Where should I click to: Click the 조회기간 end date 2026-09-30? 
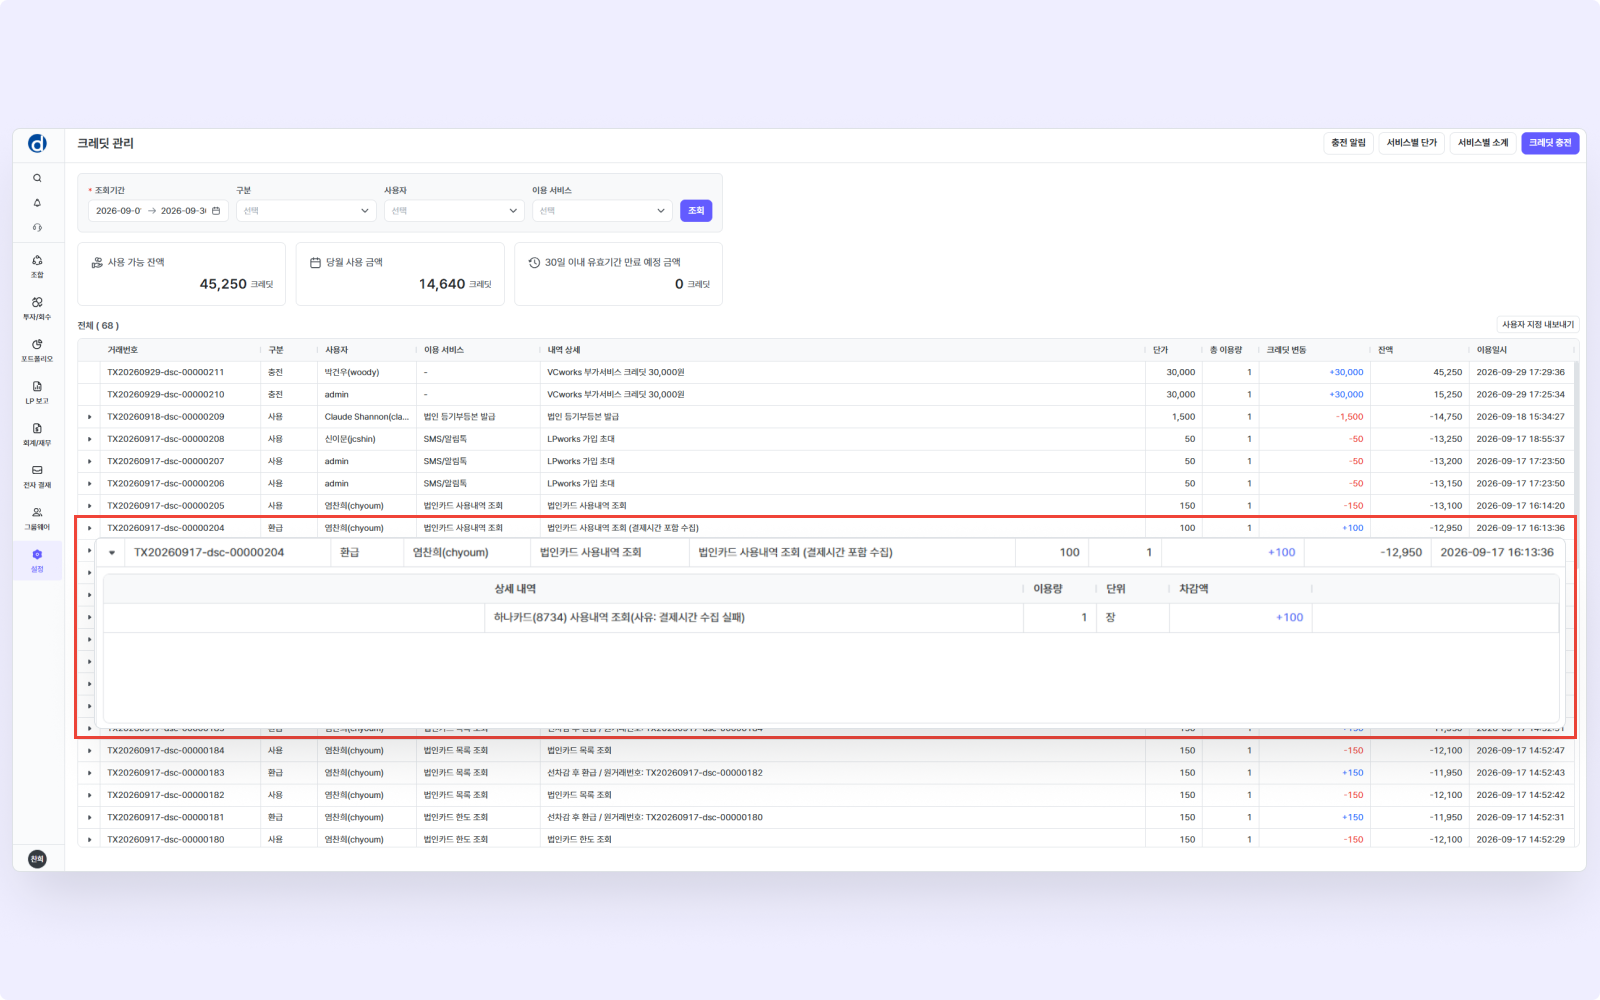click(x=184, y=211)
